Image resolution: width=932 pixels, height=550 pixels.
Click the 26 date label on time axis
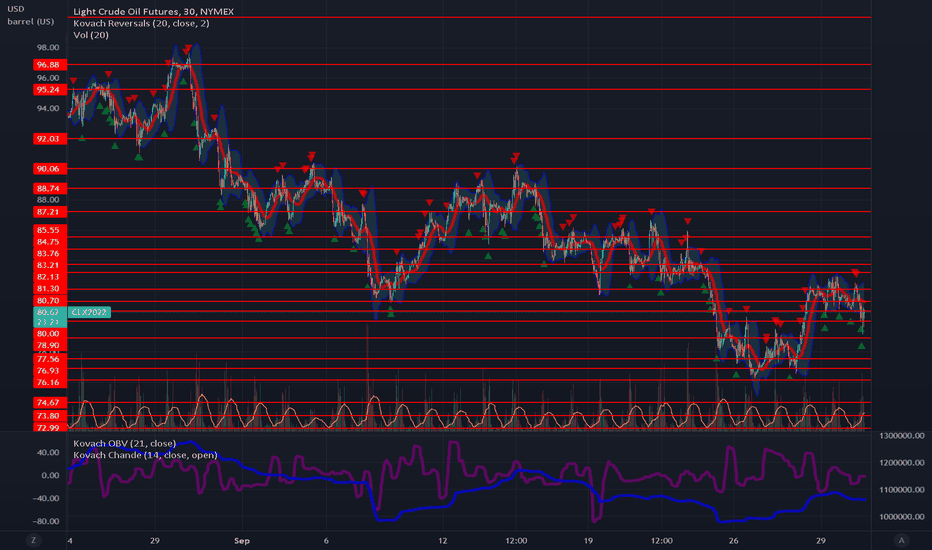click(x=733, y=540)
